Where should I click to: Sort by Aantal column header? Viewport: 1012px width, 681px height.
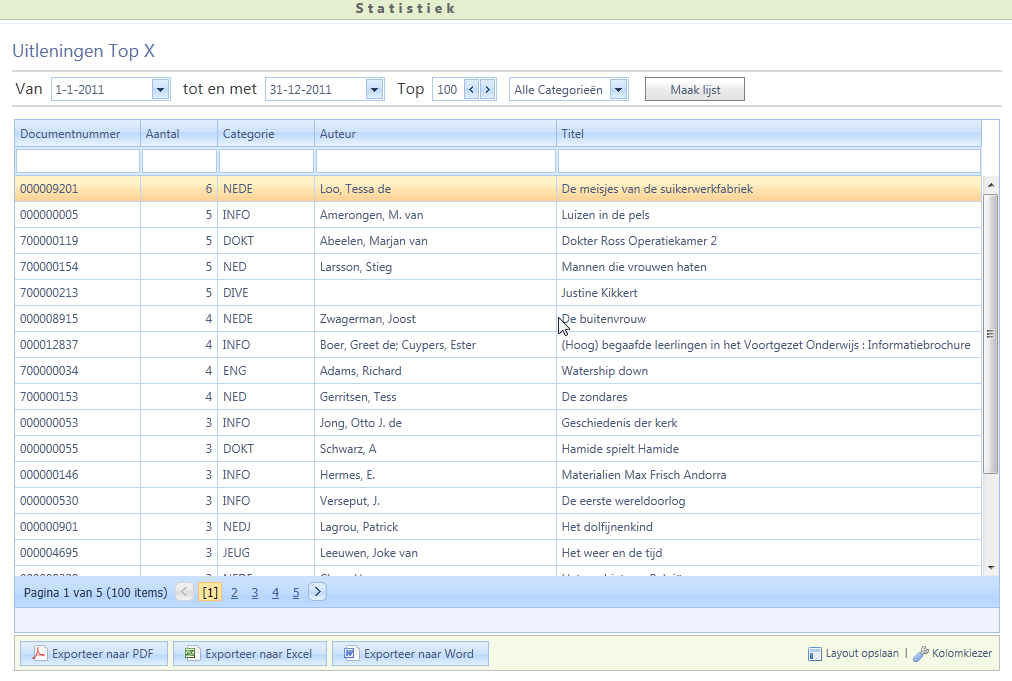tap(179, 134)
